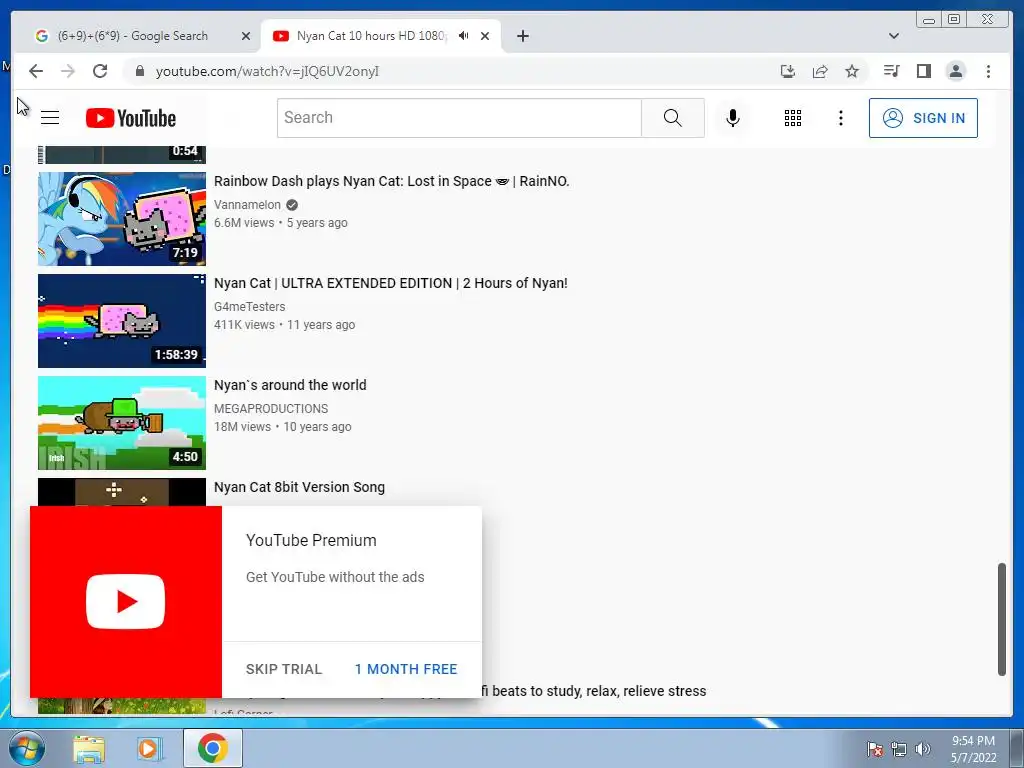This screenshot has width=1024, height=768.
Task: Mute the Nyan Cat tab audio icon
Action: click(x=463, y=36)
